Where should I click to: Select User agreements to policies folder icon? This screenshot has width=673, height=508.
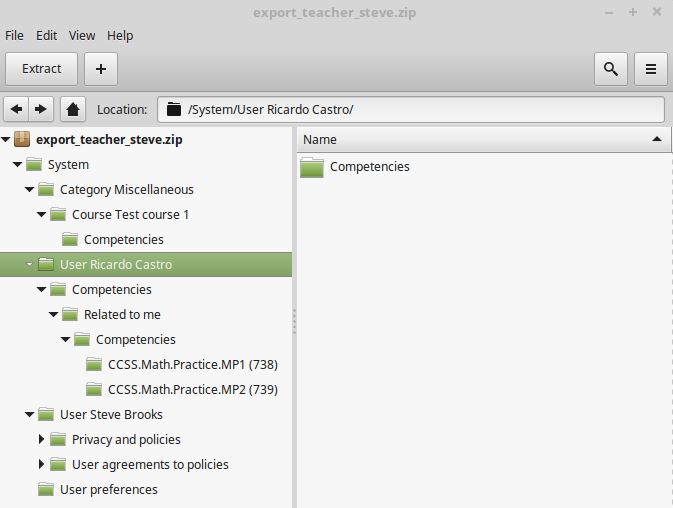click(58, 464)
